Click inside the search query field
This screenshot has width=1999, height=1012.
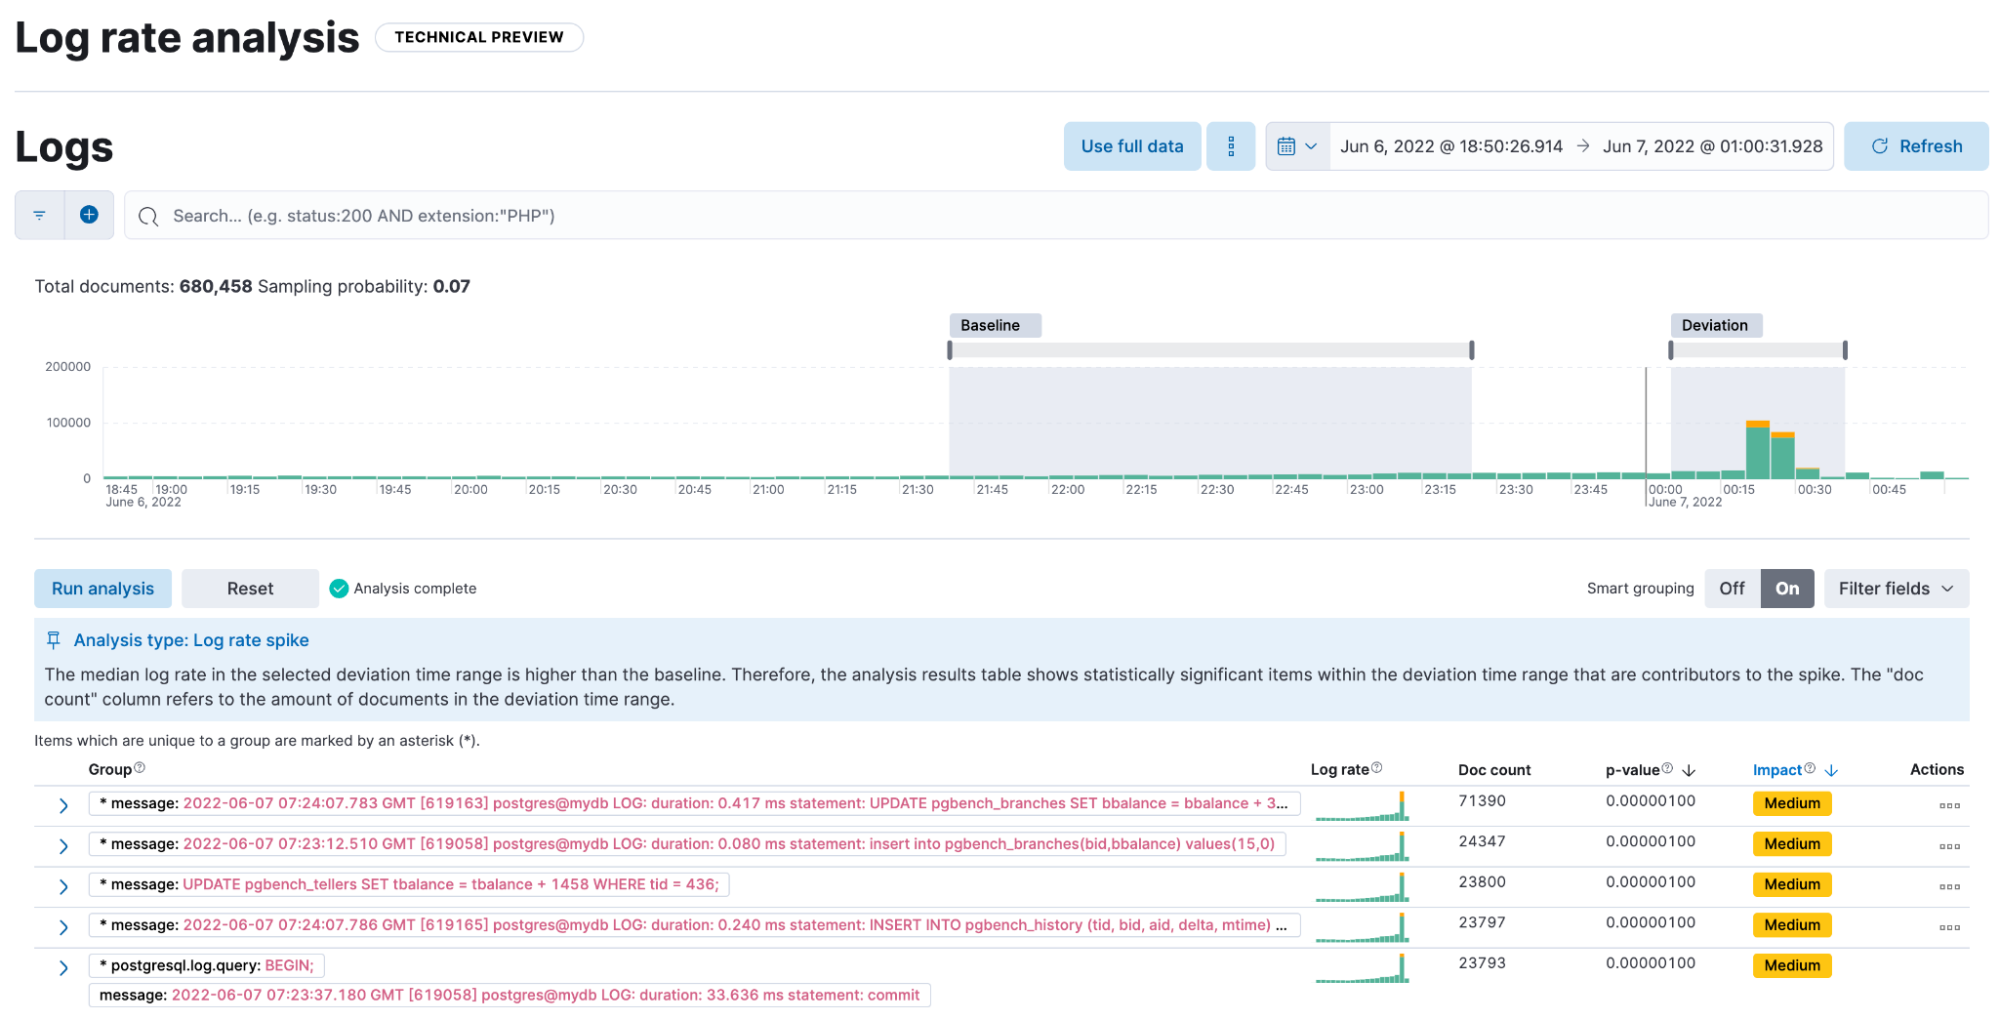tap(600, 215)
